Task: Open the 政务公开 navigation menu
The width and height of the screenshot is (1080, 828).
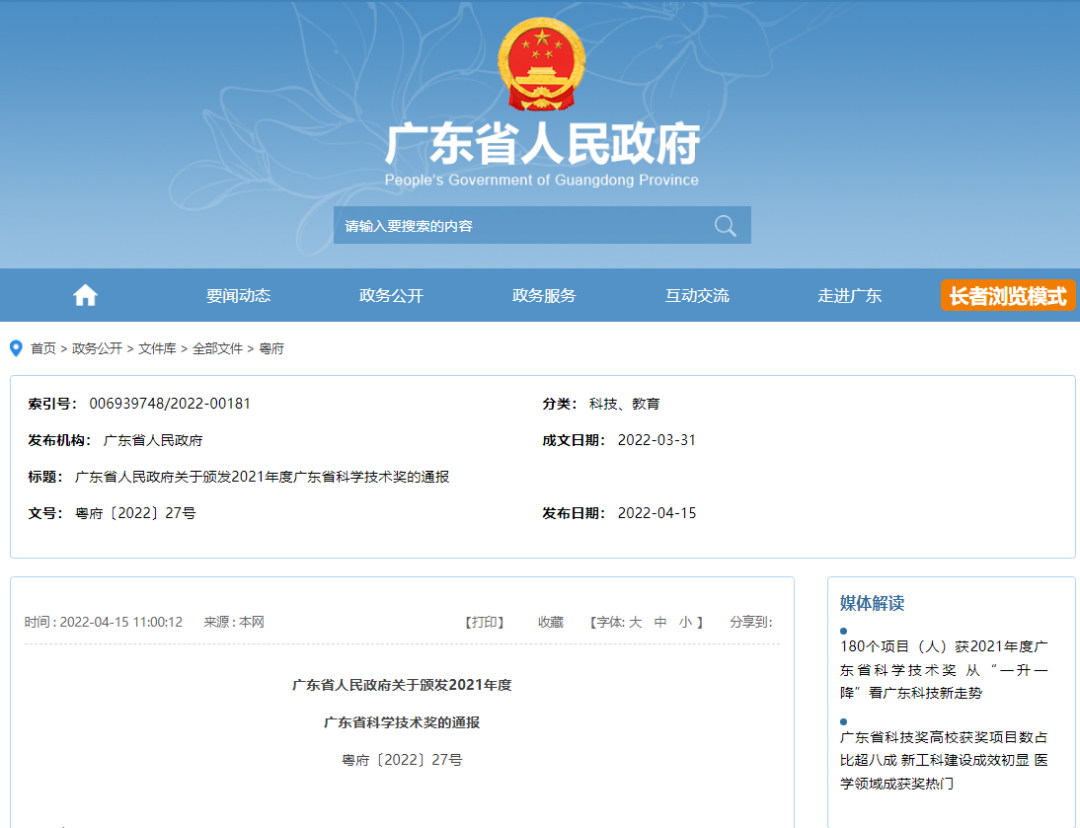Action: pyautogui.click(x=391, y=295)
